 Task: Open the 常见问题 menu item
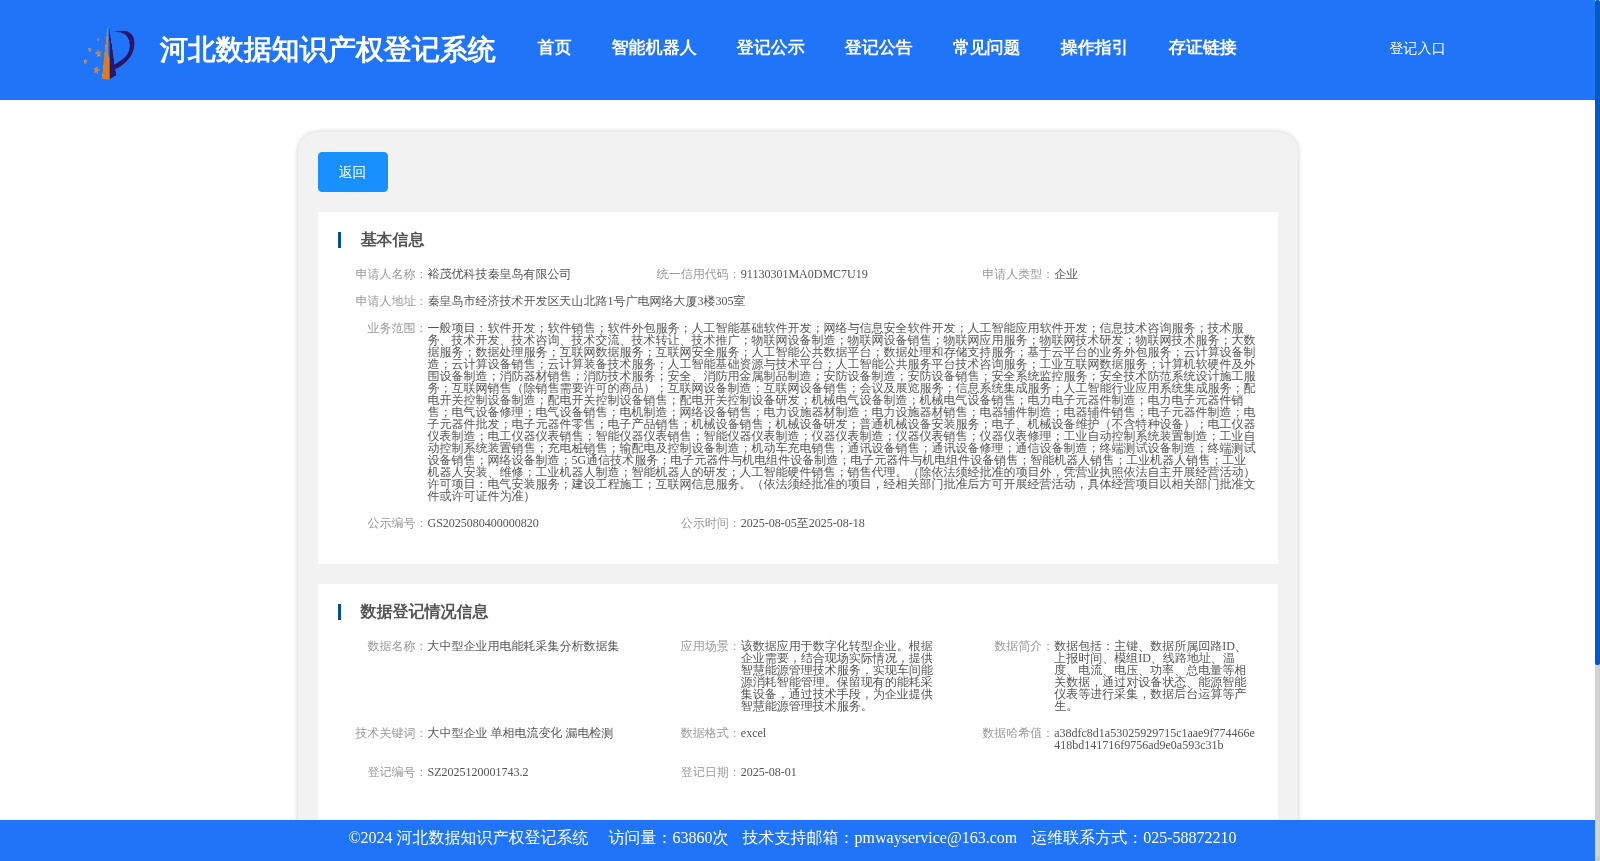coord(987,48)
